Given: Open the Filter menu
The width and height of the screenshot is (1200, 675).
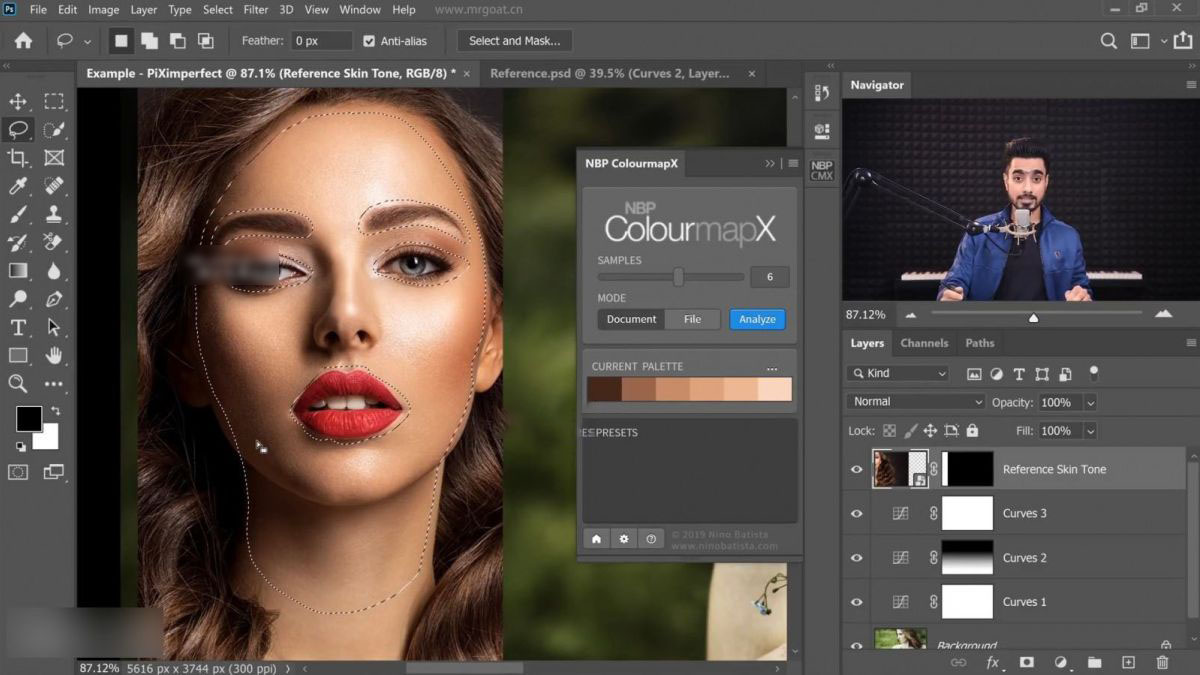Looking at the screenshot, I should point(256,10).
